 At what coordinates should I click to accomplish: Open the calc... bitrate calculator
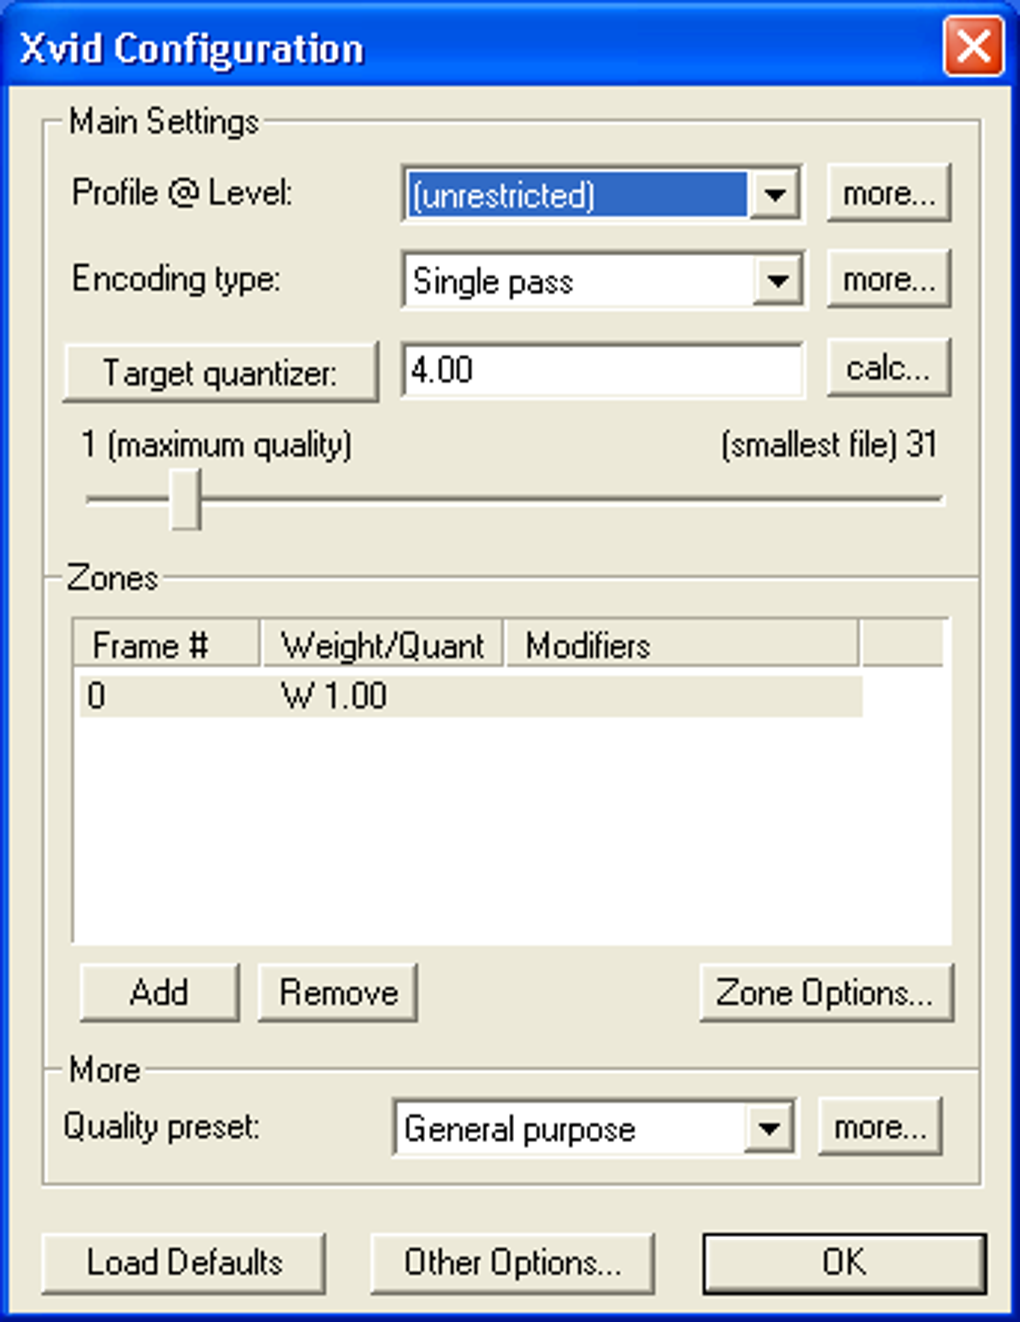(888, 368)
